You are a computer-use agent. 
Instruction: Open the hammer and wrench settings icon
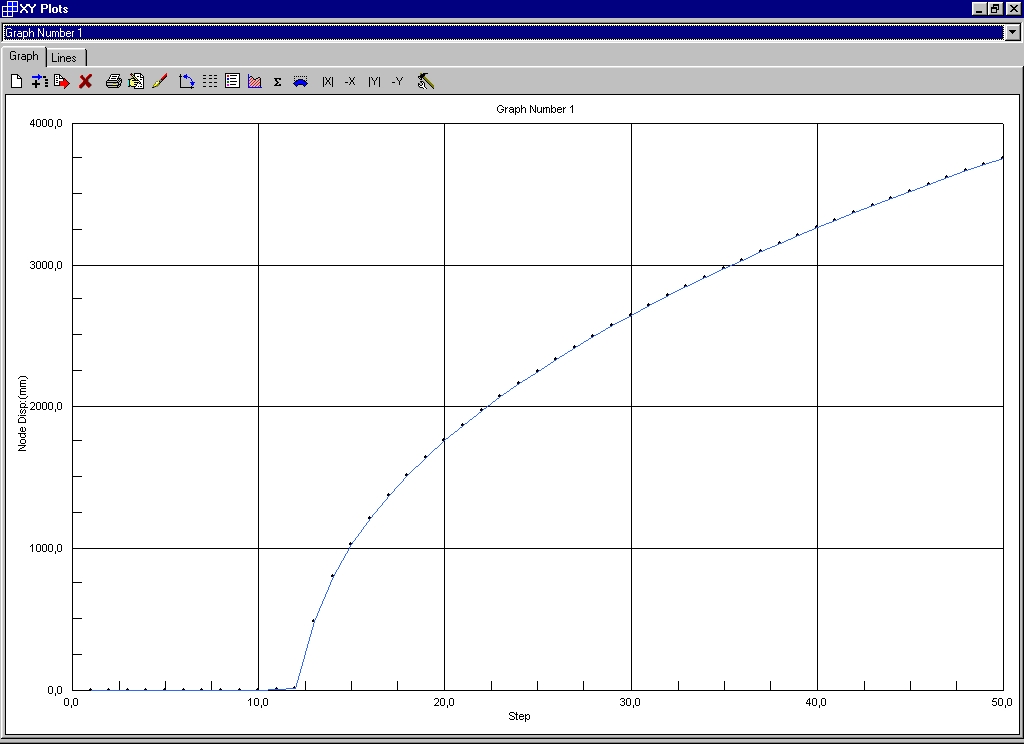click(x=426, y=81)
